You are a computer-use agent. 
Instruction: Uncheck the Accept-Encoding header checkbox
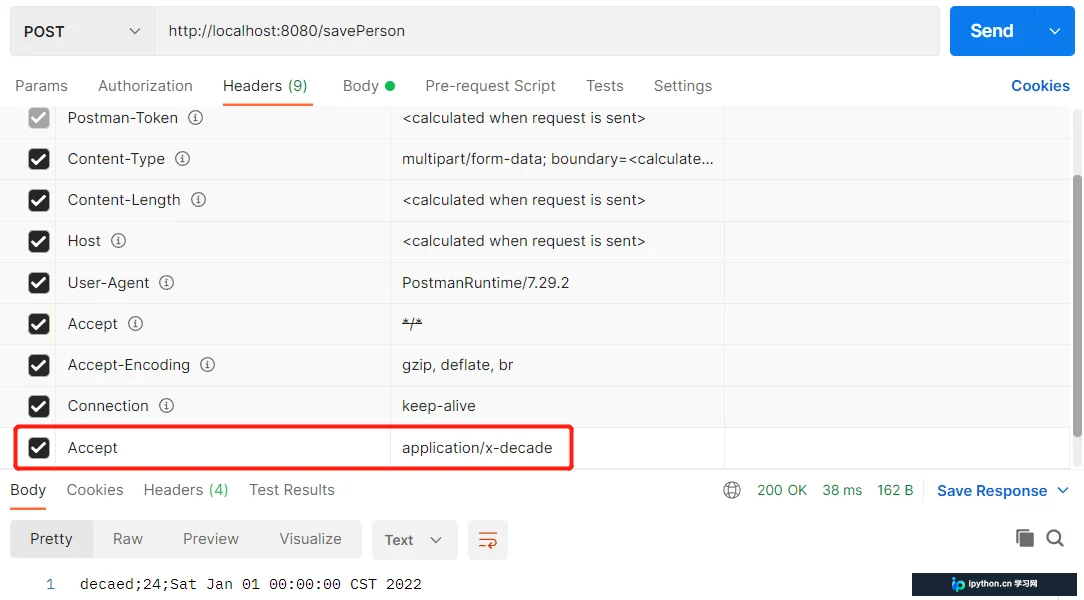39,365
